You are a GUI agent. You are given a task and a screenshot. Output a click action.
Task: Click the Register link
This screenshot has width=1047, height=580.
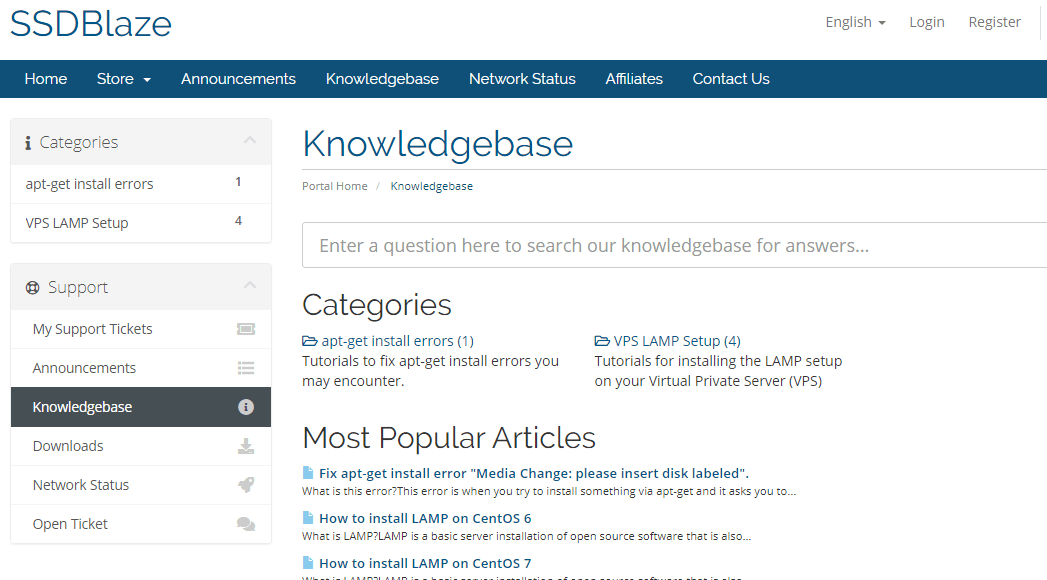(x=994, y=22)
